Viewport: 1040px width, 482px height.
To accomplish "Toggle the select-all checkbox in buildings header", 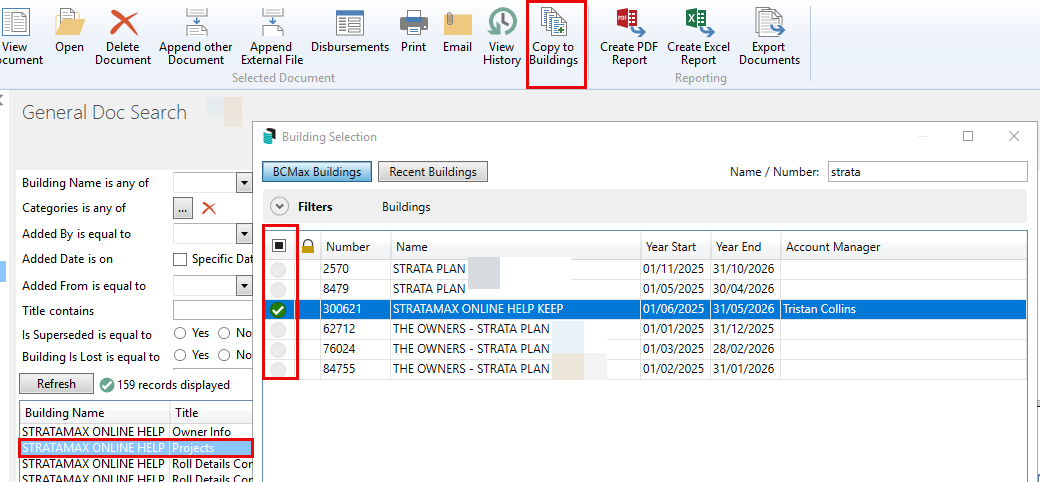I will [279, 246].
